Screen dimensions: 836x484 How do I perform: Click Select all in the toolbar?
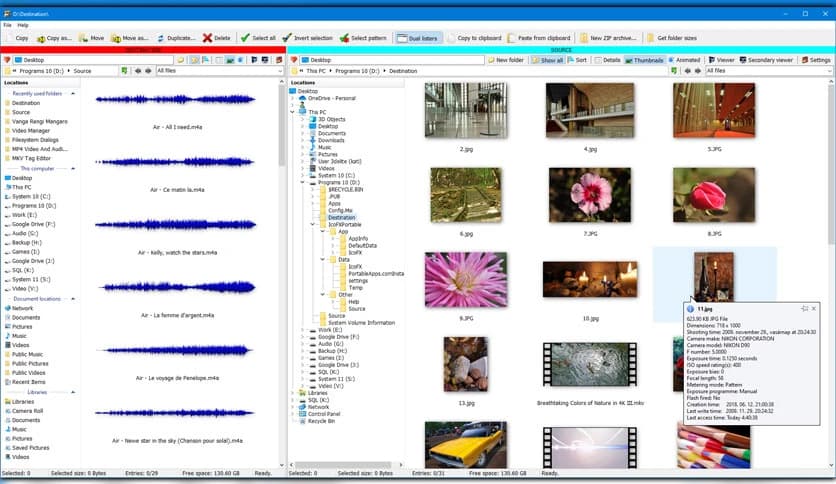pos(258,38)
